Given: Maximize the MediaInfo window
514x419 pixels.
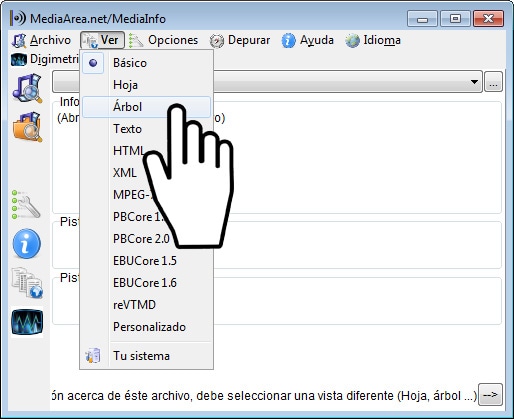Looking at the screenshot, I should tap(455, 18).
